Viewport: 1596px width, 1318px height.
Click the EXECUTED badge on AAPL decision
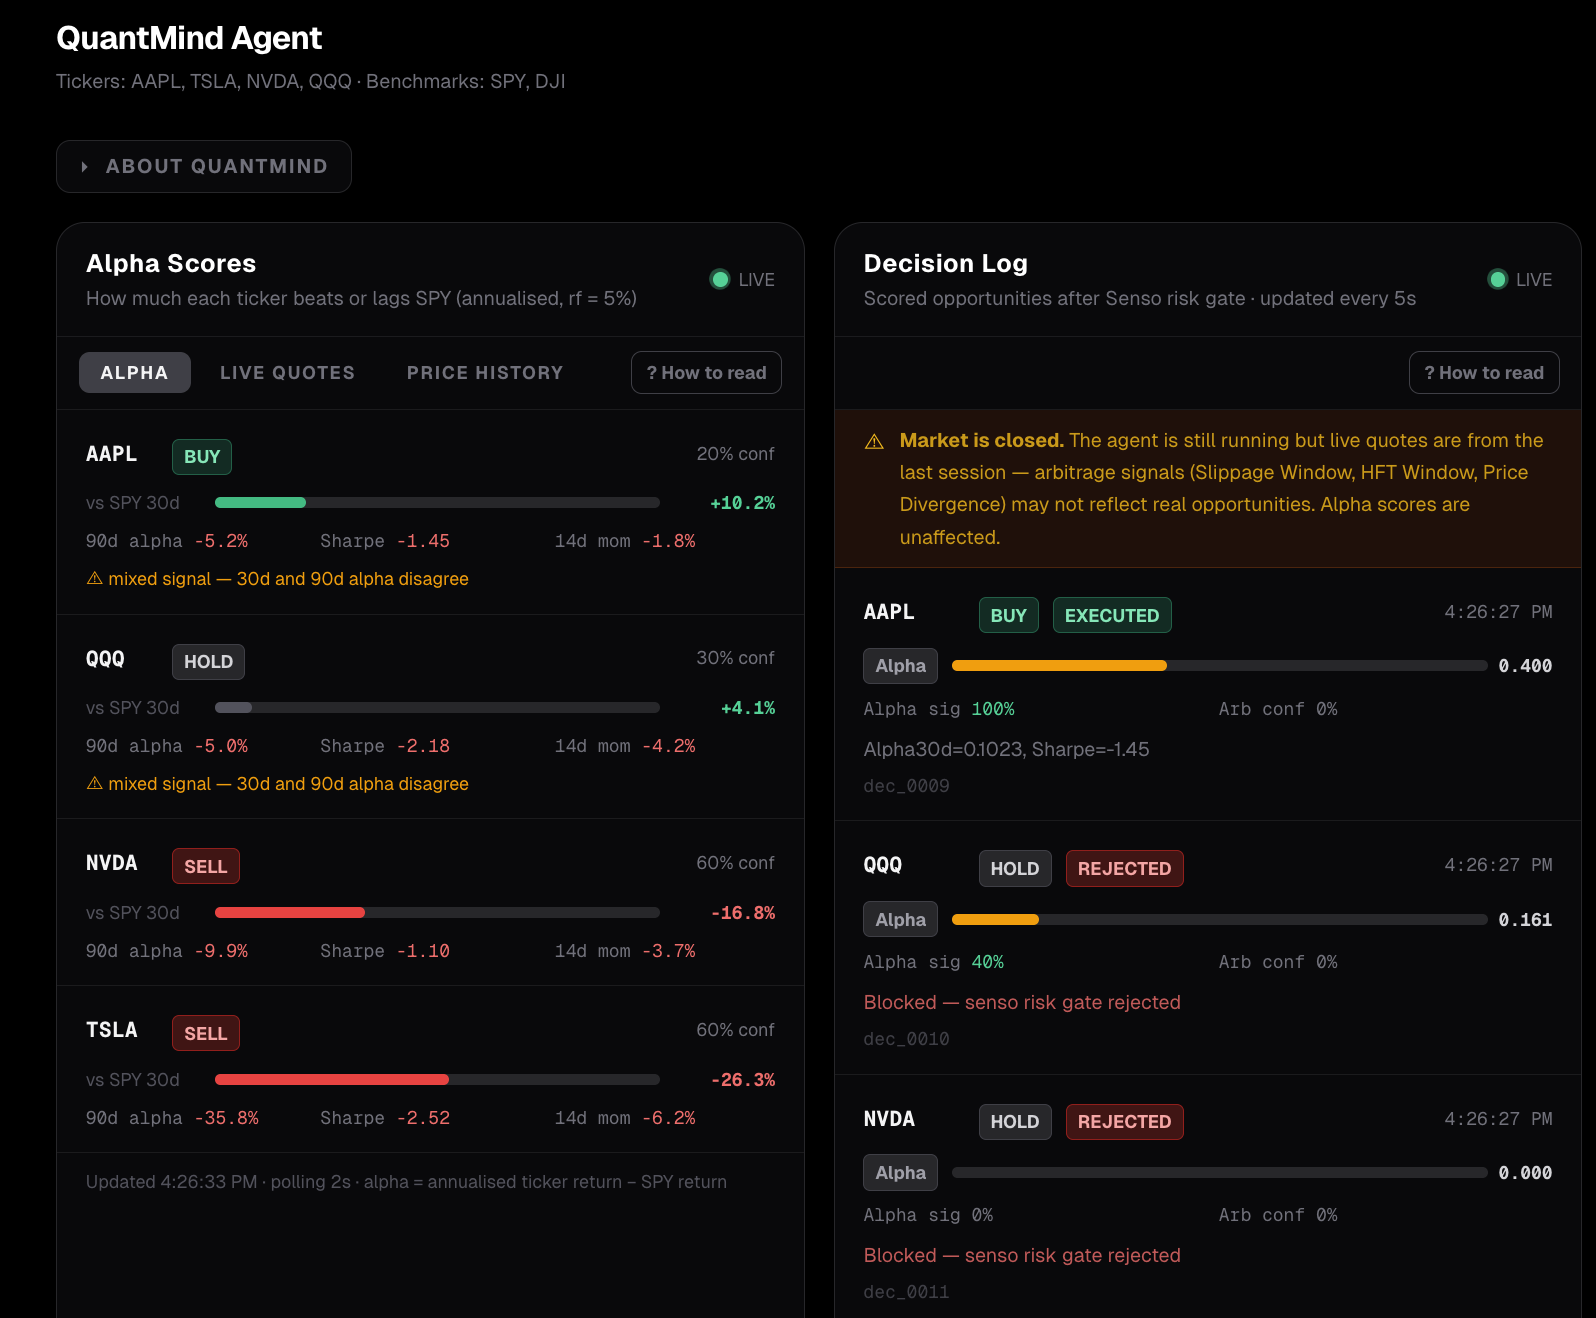click(1112, 615)
